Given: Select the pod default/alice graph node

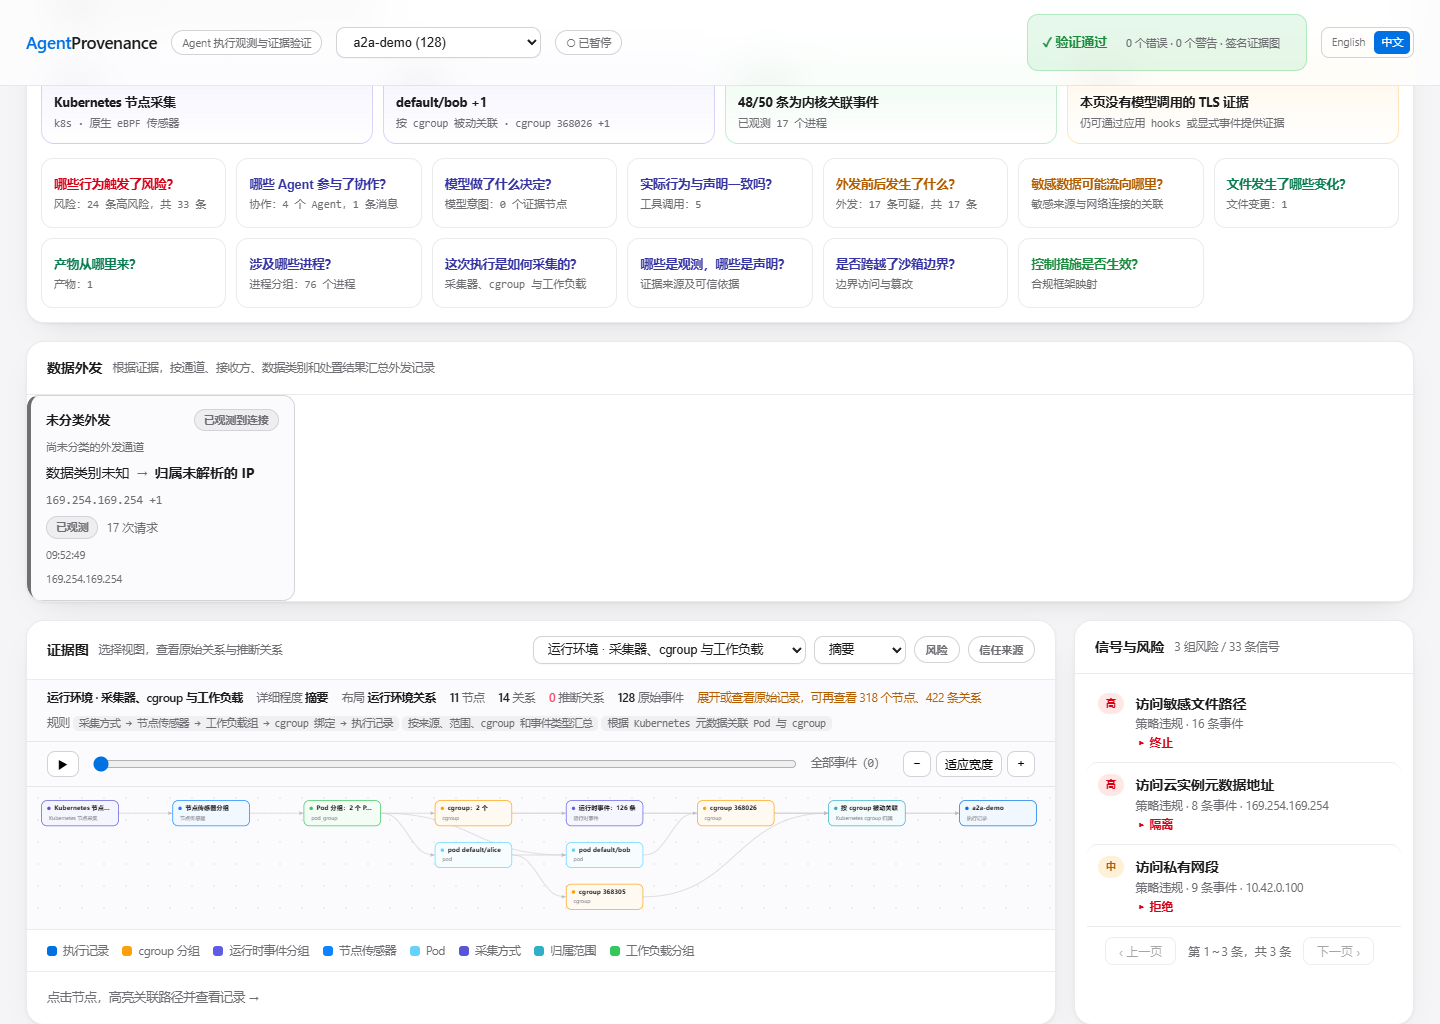Looking at the screenshot, I should pos(473,855).
